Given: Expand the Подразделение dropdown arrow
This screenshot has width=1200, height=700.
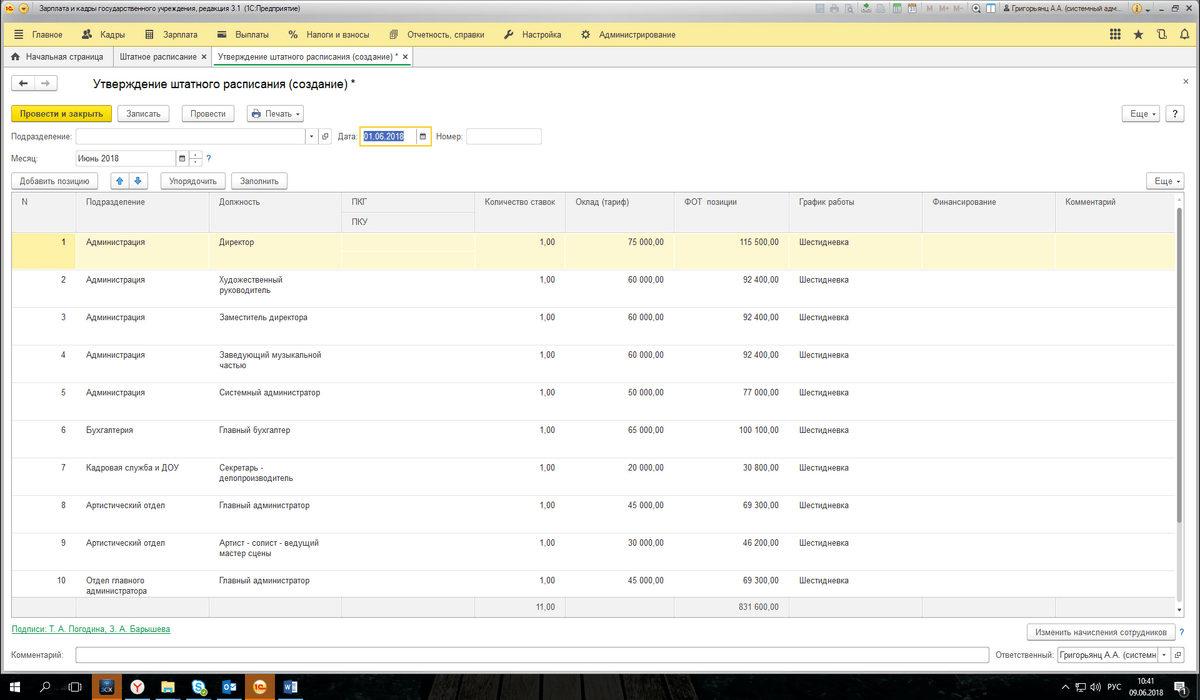Looking at the screenshot, I should 311,136.
